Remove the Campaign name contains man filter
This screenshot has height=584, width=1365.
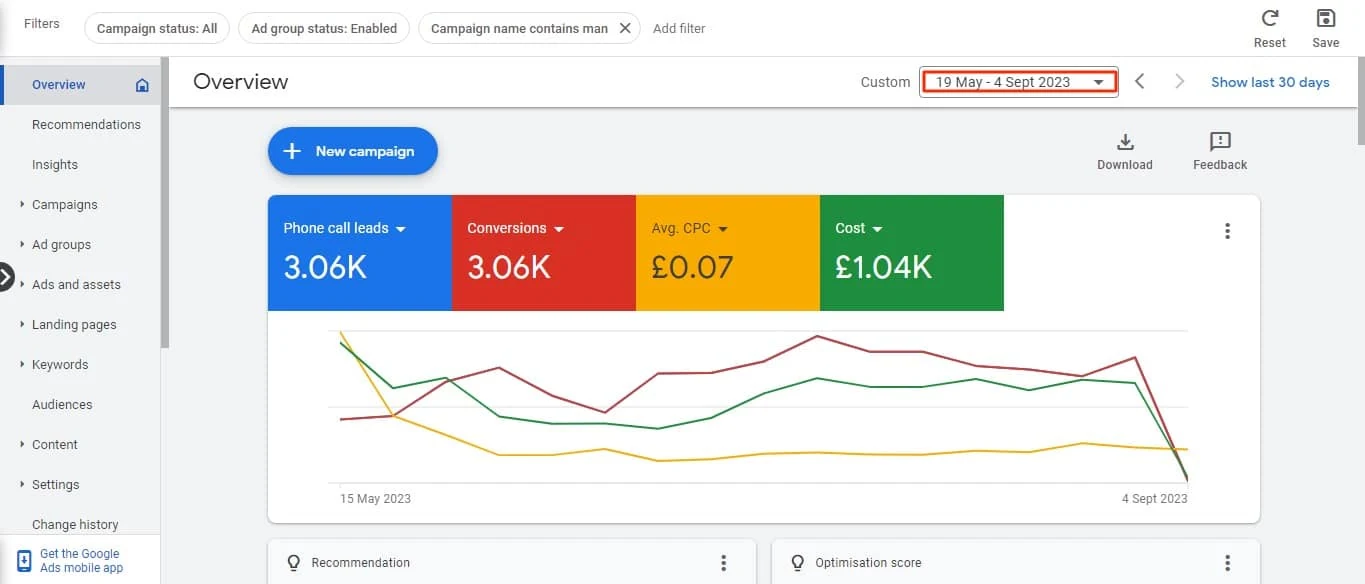tap(625, 28)
